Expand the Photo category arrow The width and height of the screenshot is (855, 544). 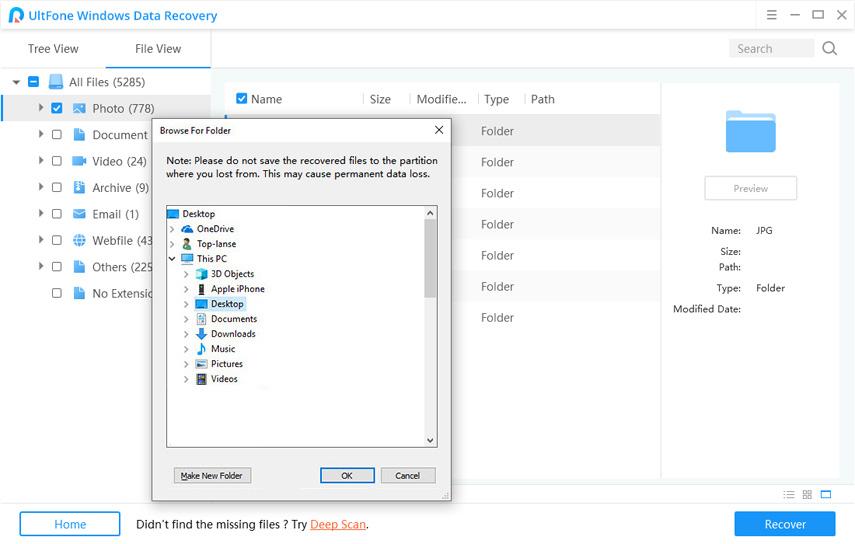(40, 108)
